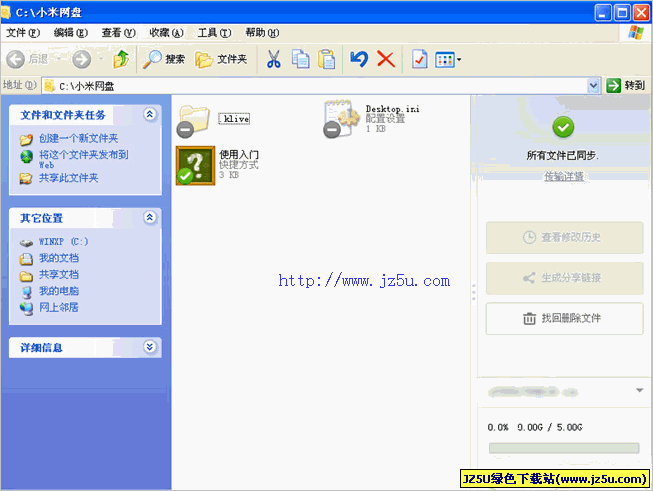
Task: Click the Cut scissors icon
Action: click(x=274, y=59)
